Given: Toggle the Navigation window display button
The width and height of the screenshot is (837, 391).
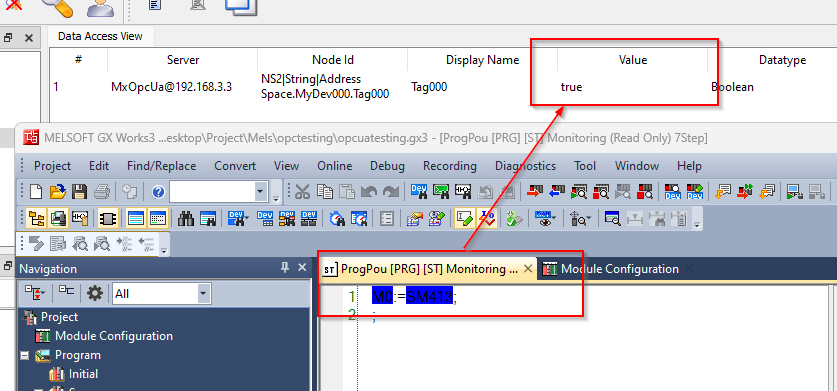Looking at the screenshot, I should tap(36, 218).
